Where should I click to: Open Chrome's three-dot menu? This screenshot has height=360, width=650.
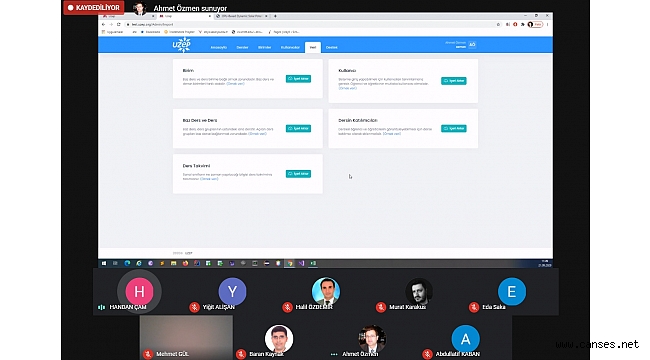pyautogui.click(x=548, y=24)
